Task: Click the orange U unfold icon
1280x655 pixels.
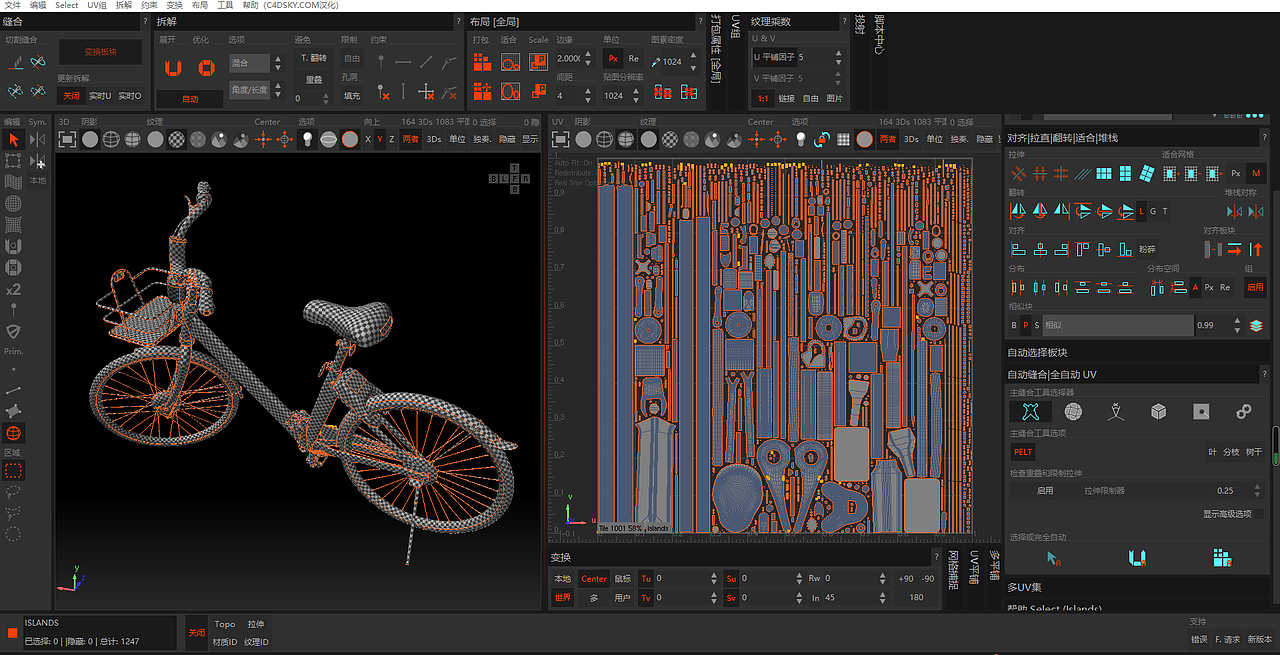Action: [x=174, y=68]
